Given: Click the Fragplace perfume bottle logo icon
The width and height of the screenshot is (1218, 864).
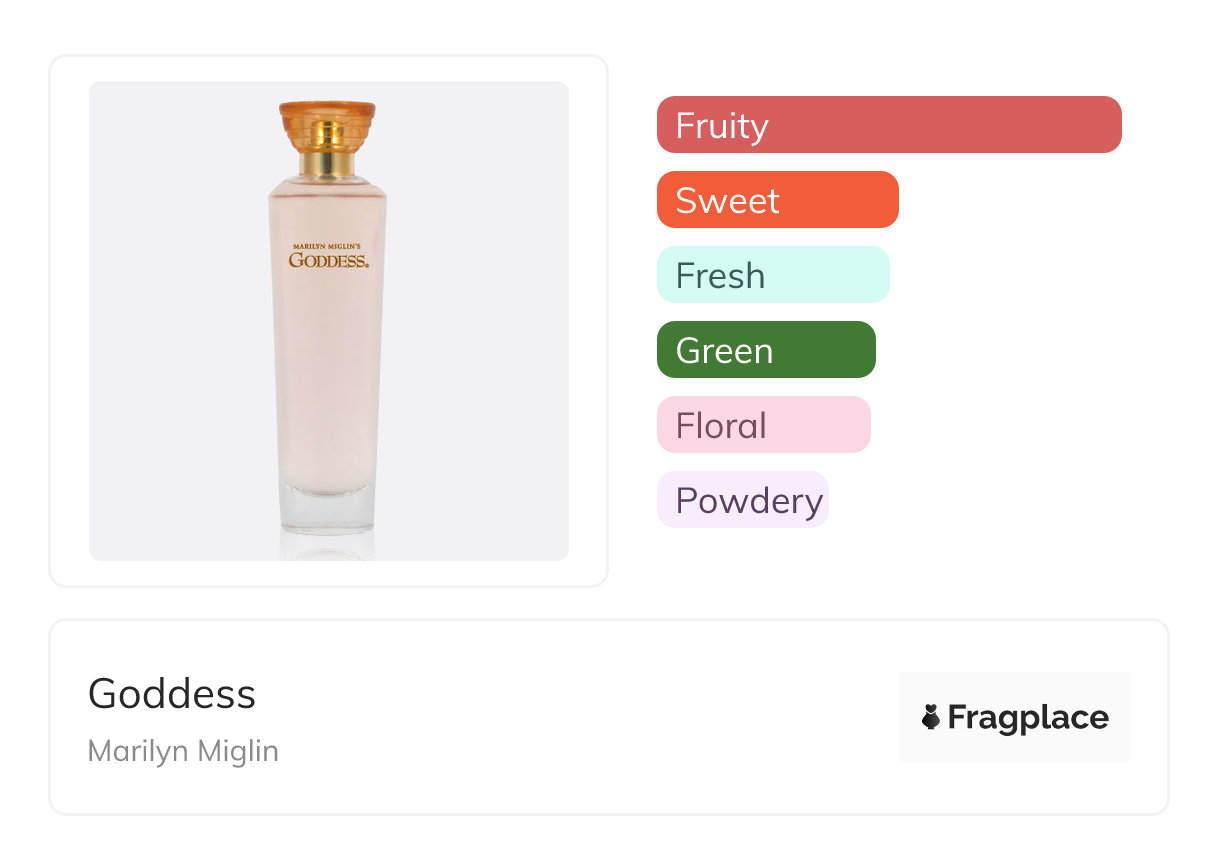Looking at the screenshot, I should tap(931, 717).
